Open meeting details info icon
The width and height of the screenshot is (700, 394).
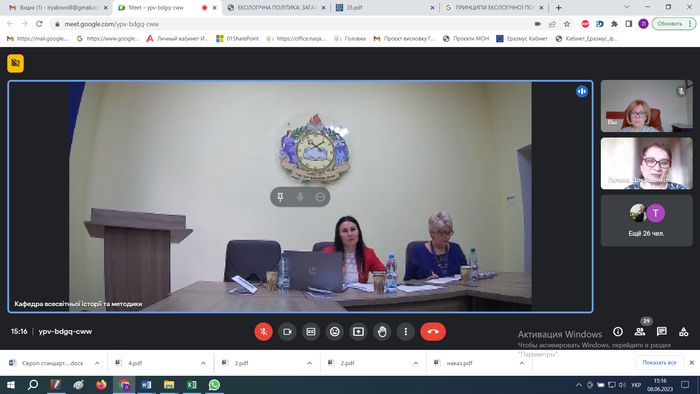(618, 332)
